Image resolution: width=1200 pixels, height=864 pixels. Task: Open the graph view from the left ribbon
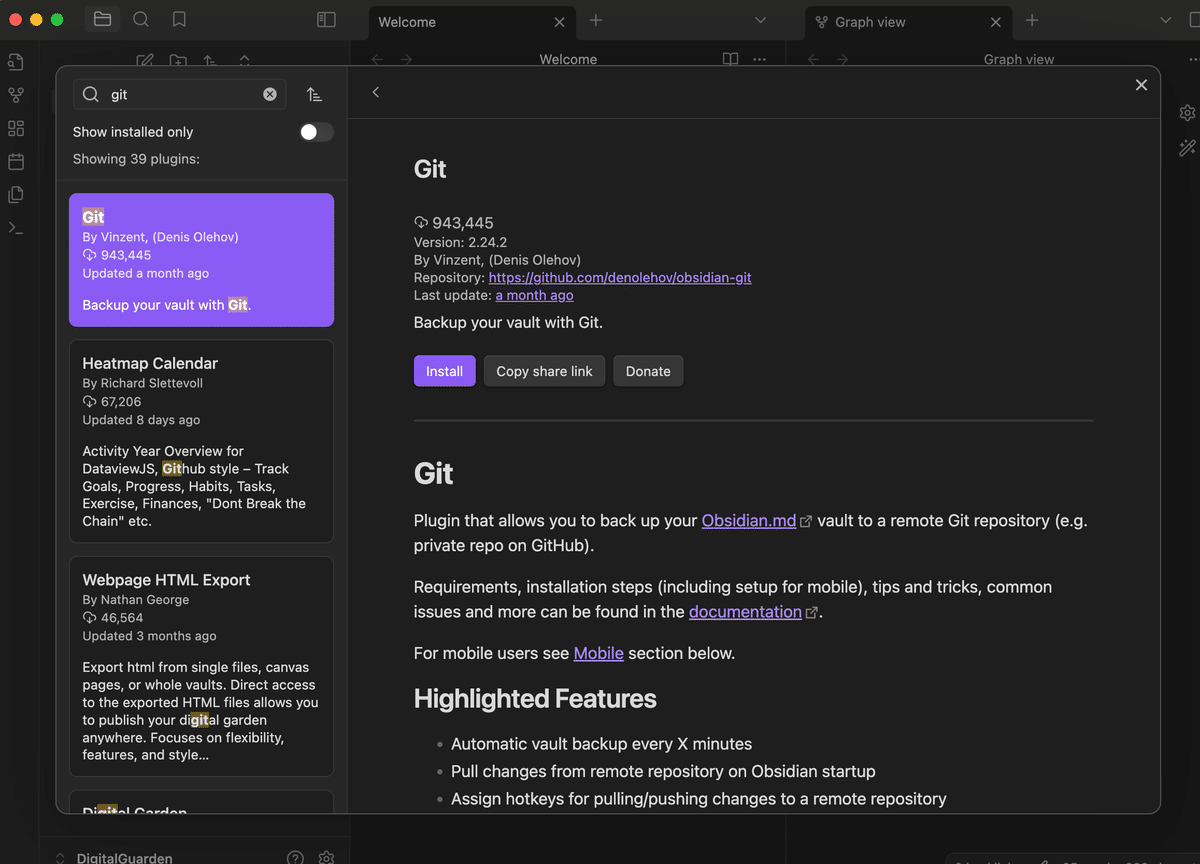tap(15, 94)
